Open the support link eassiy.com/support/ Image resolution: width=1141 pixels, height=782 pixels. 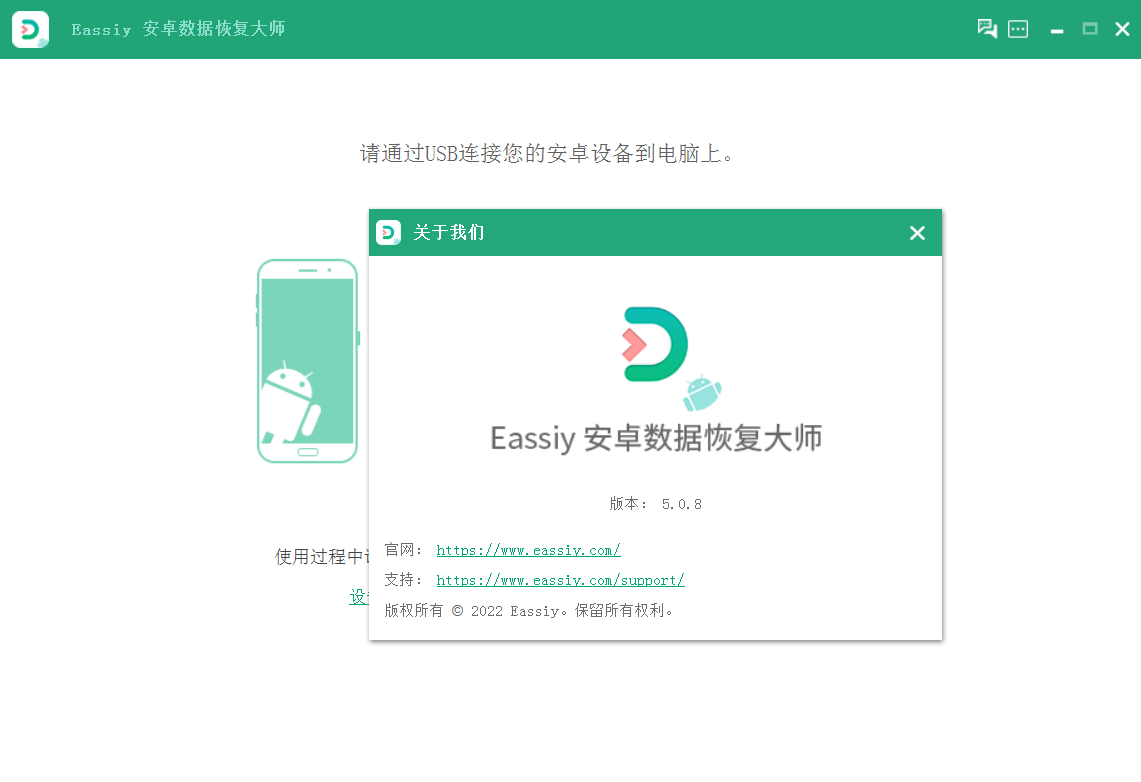pos(560,580)
